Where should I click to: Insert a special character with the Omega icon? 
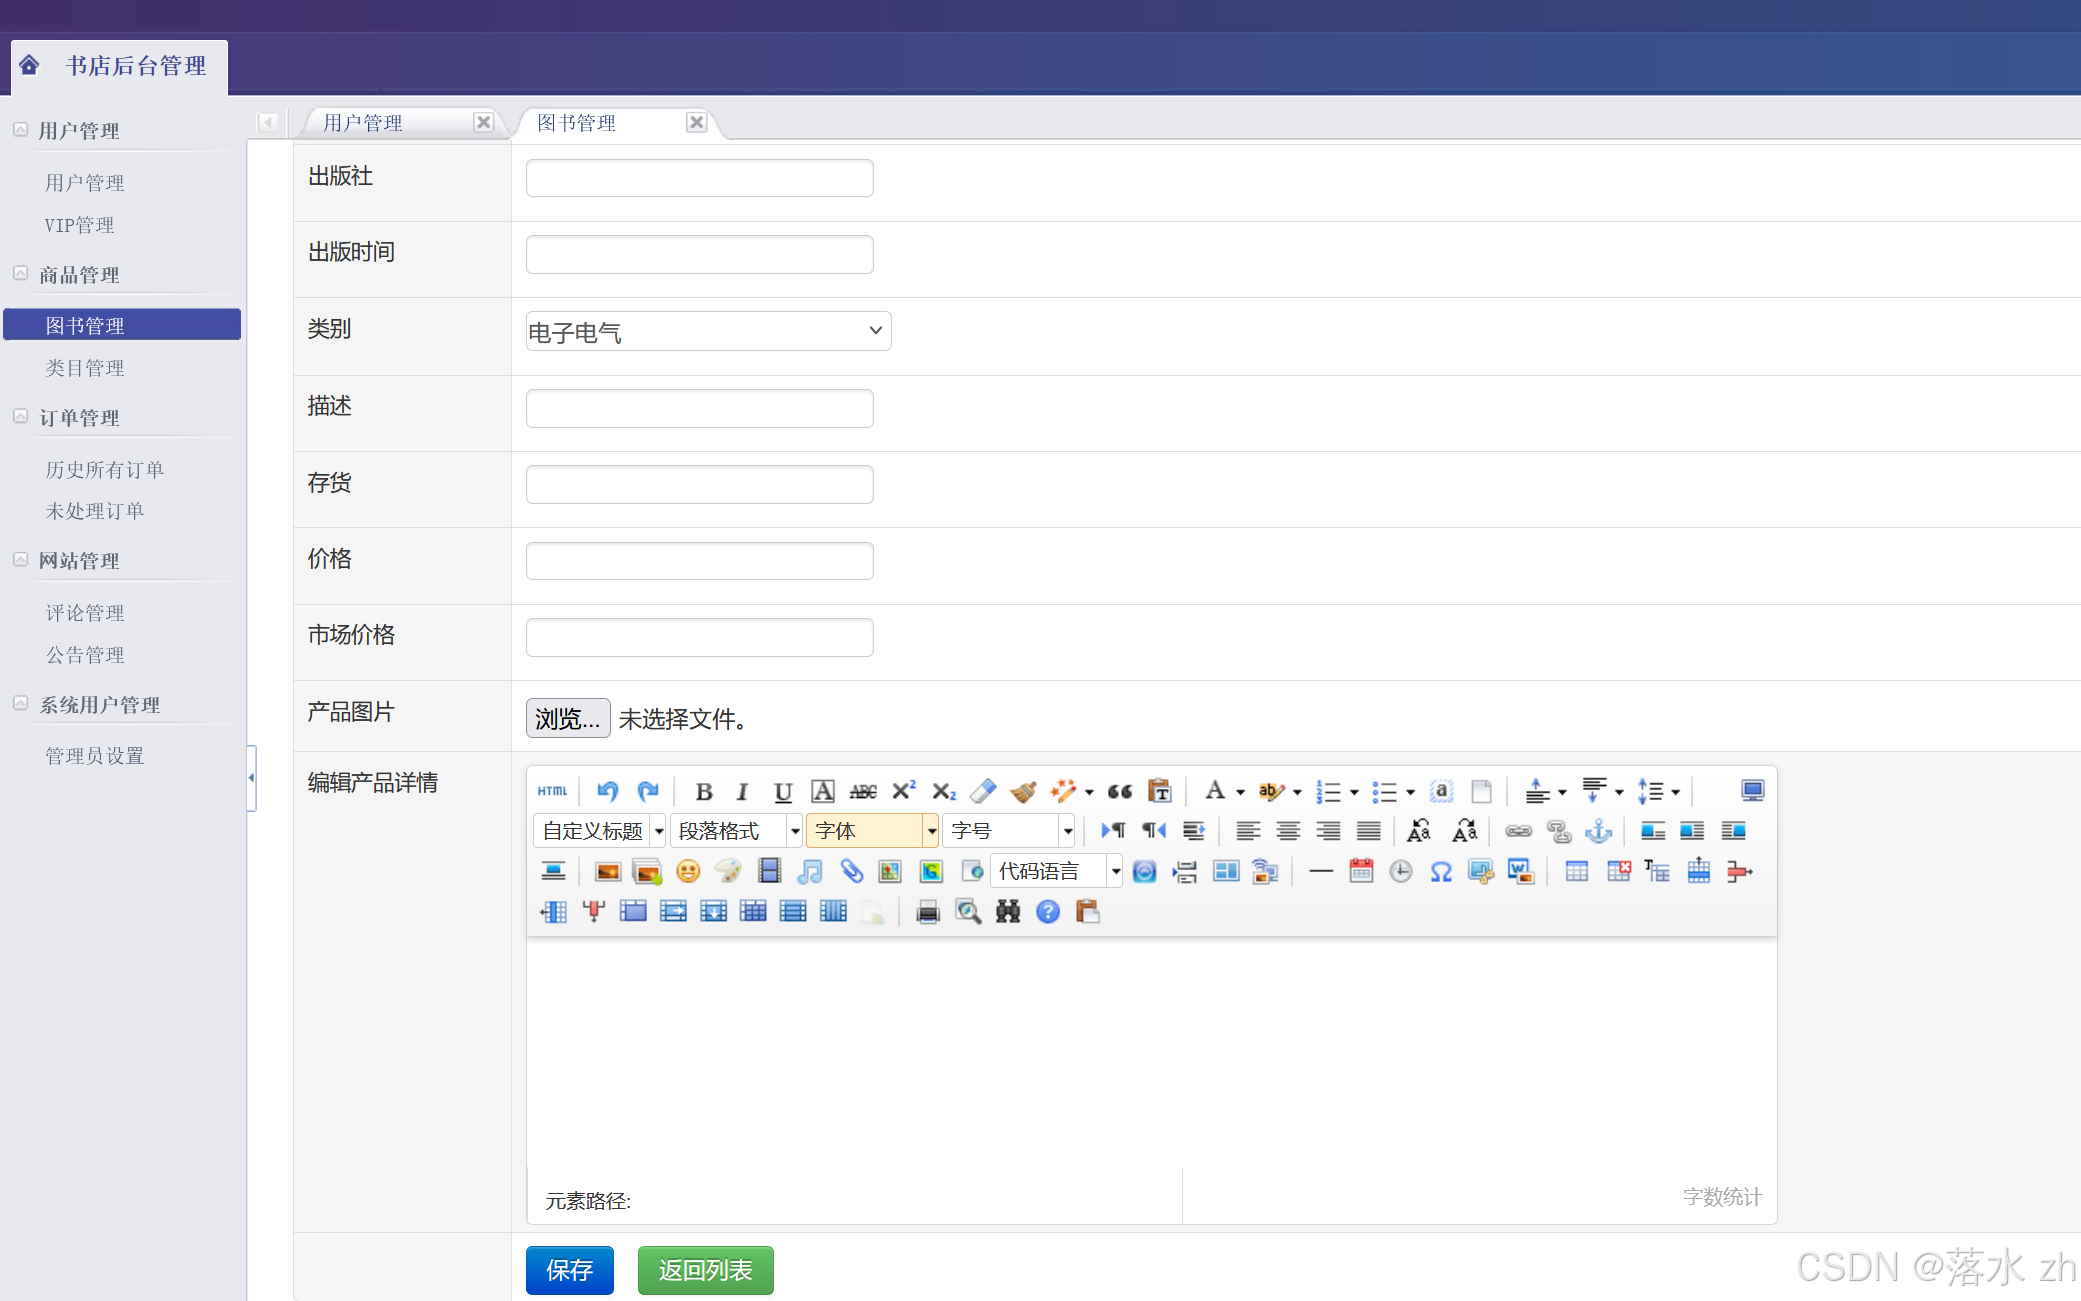point(1440,872)
